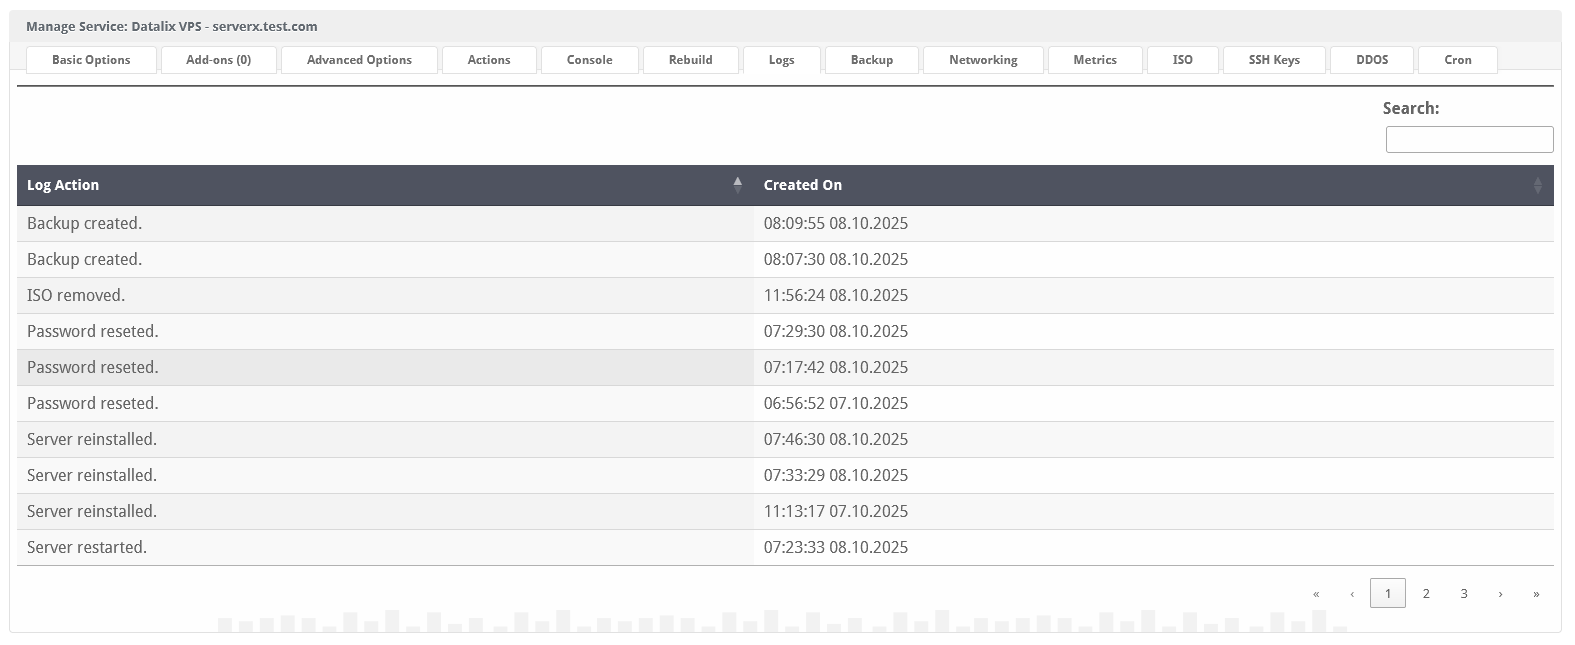Select page 3 of the logs
This screenshot has height=645, width=1575.
1463,594
